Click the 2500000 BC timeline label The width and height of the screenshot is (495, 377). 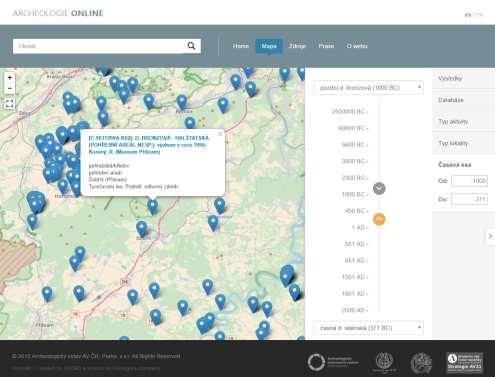point(348,112)
